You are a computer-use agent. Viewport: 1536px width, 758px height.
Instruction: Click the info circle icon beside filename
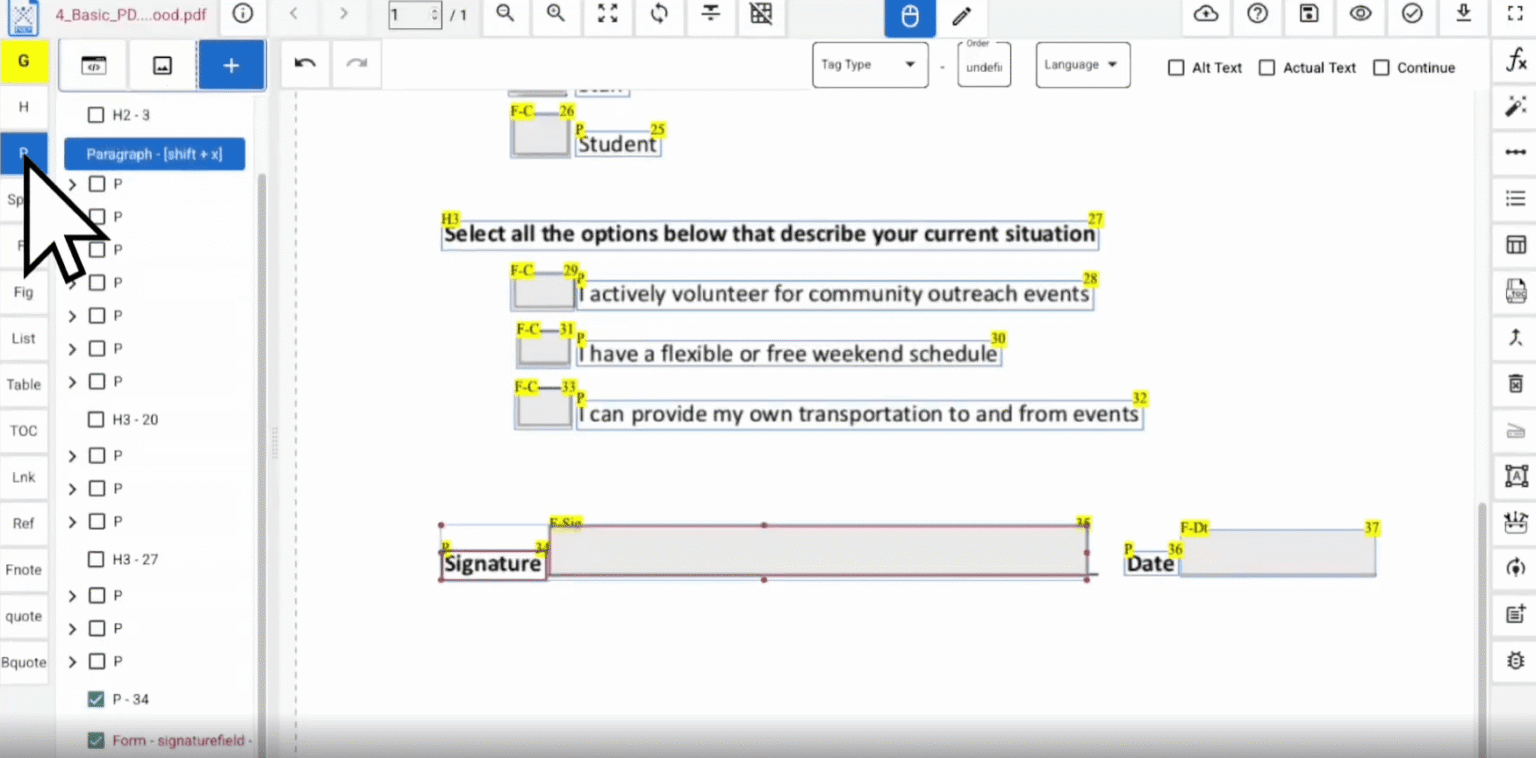coord(243,14)
